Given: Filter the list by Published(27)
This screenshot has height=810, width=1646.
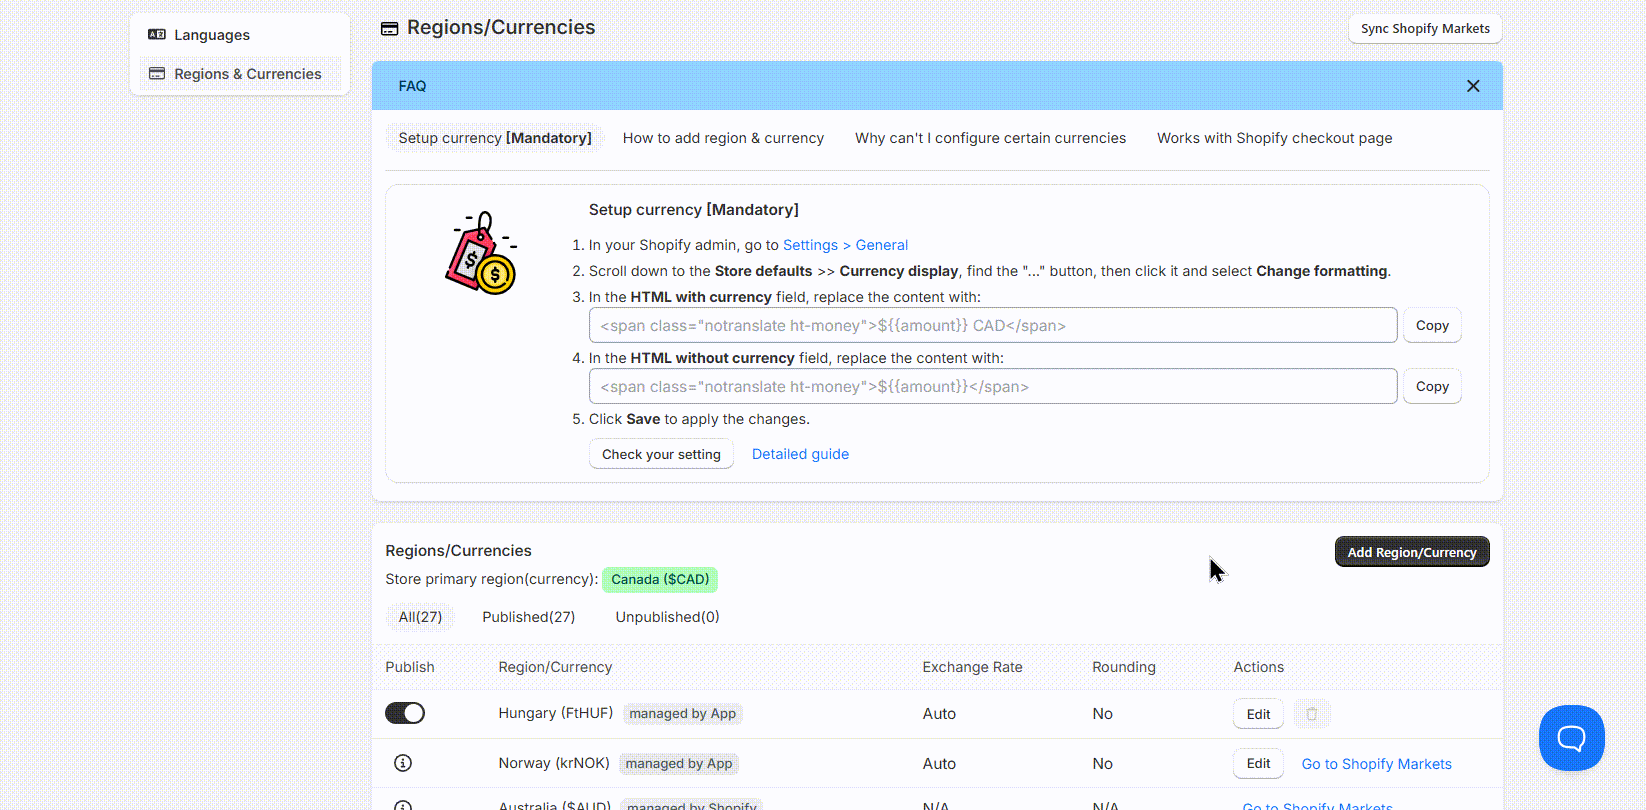Looking at the screenshot, I should [x=529, y=617].
